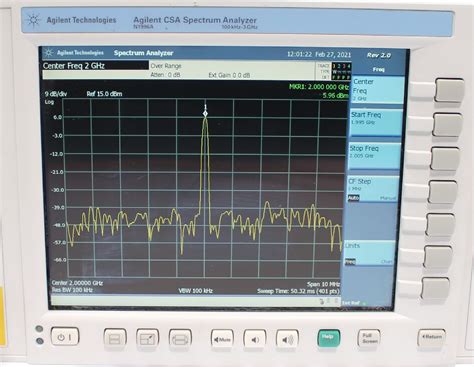
Task: Push the power standby button
Action: [65, 336]
